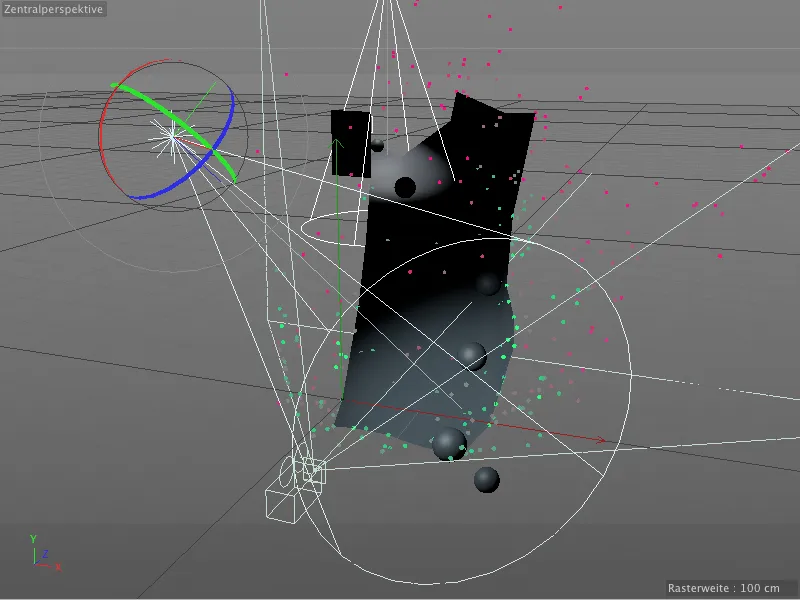This screenshot has width=800, height=600.
Task: Select the large sphere at the plane's bottom edge
Action: click(449, 444)
